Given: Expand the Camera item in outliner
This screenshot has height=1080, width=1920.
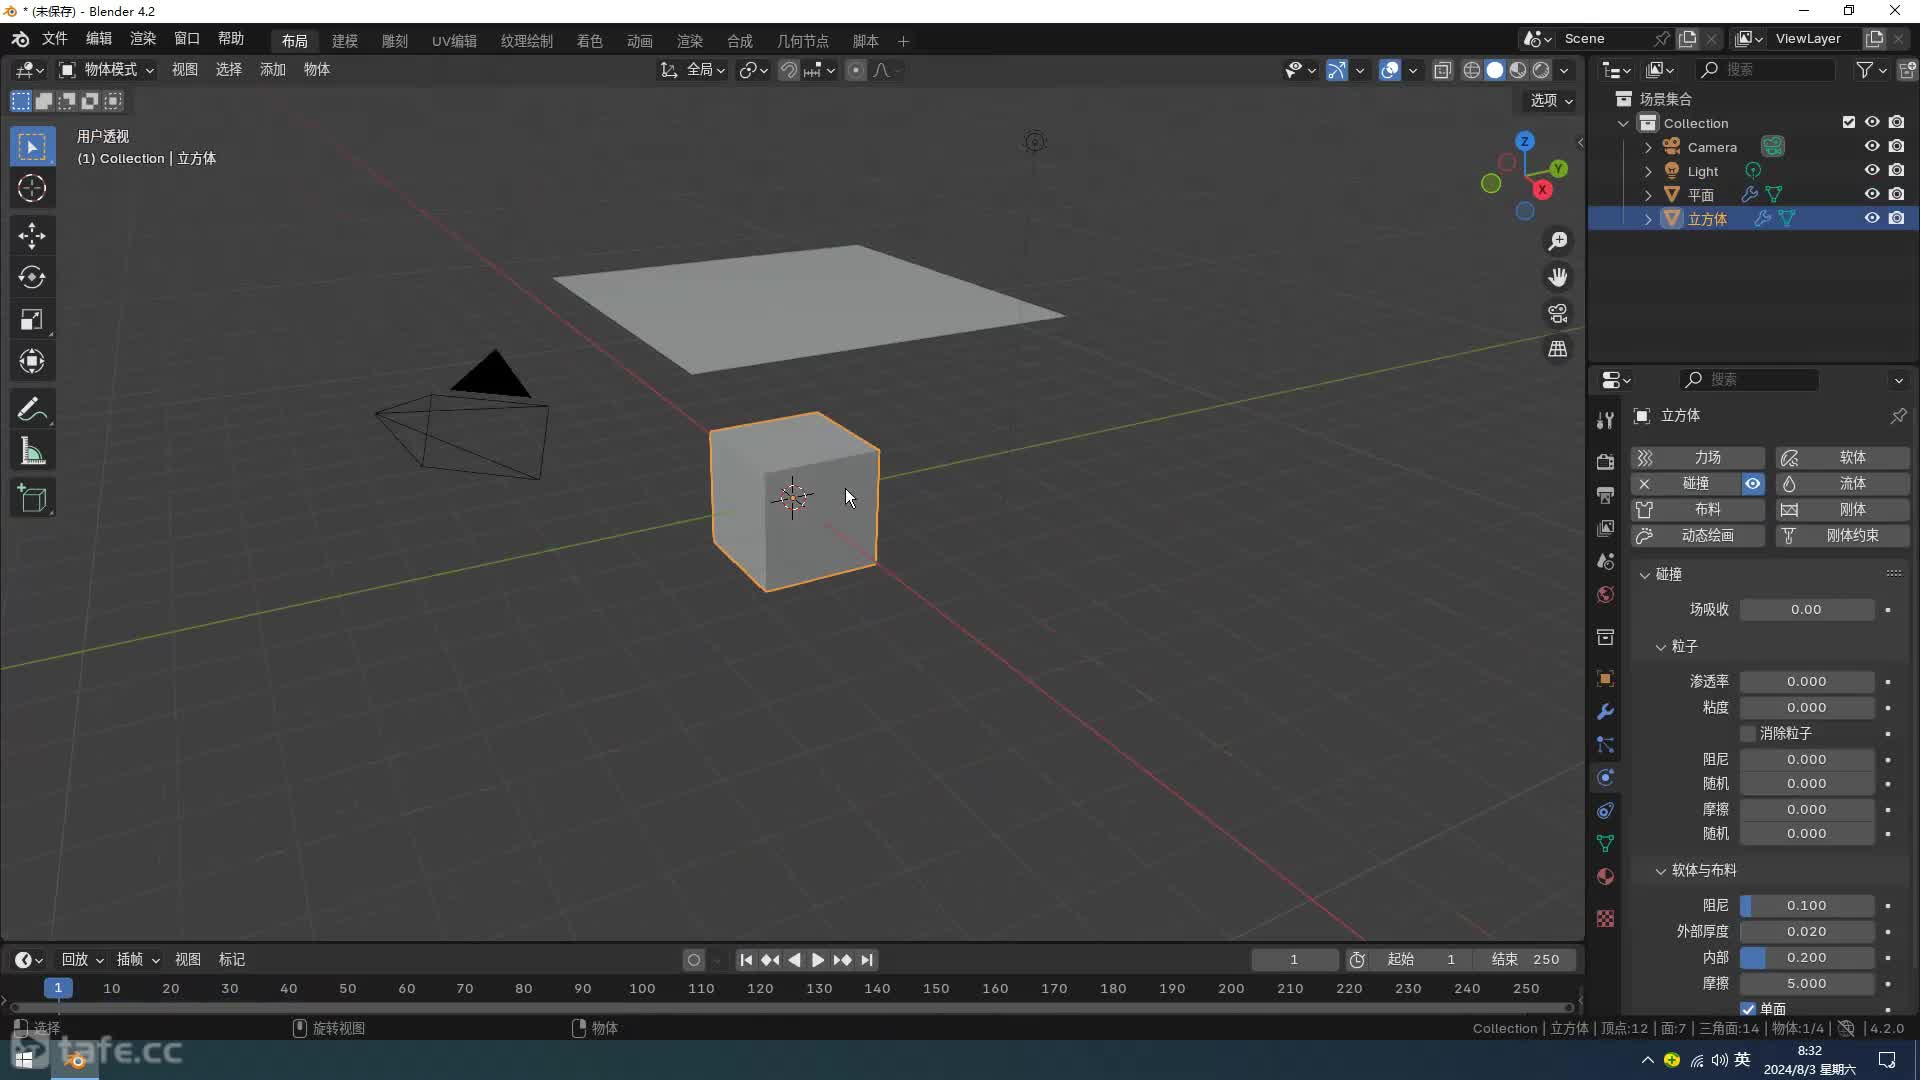Looking at the screenshot, I should point(1648,147).
